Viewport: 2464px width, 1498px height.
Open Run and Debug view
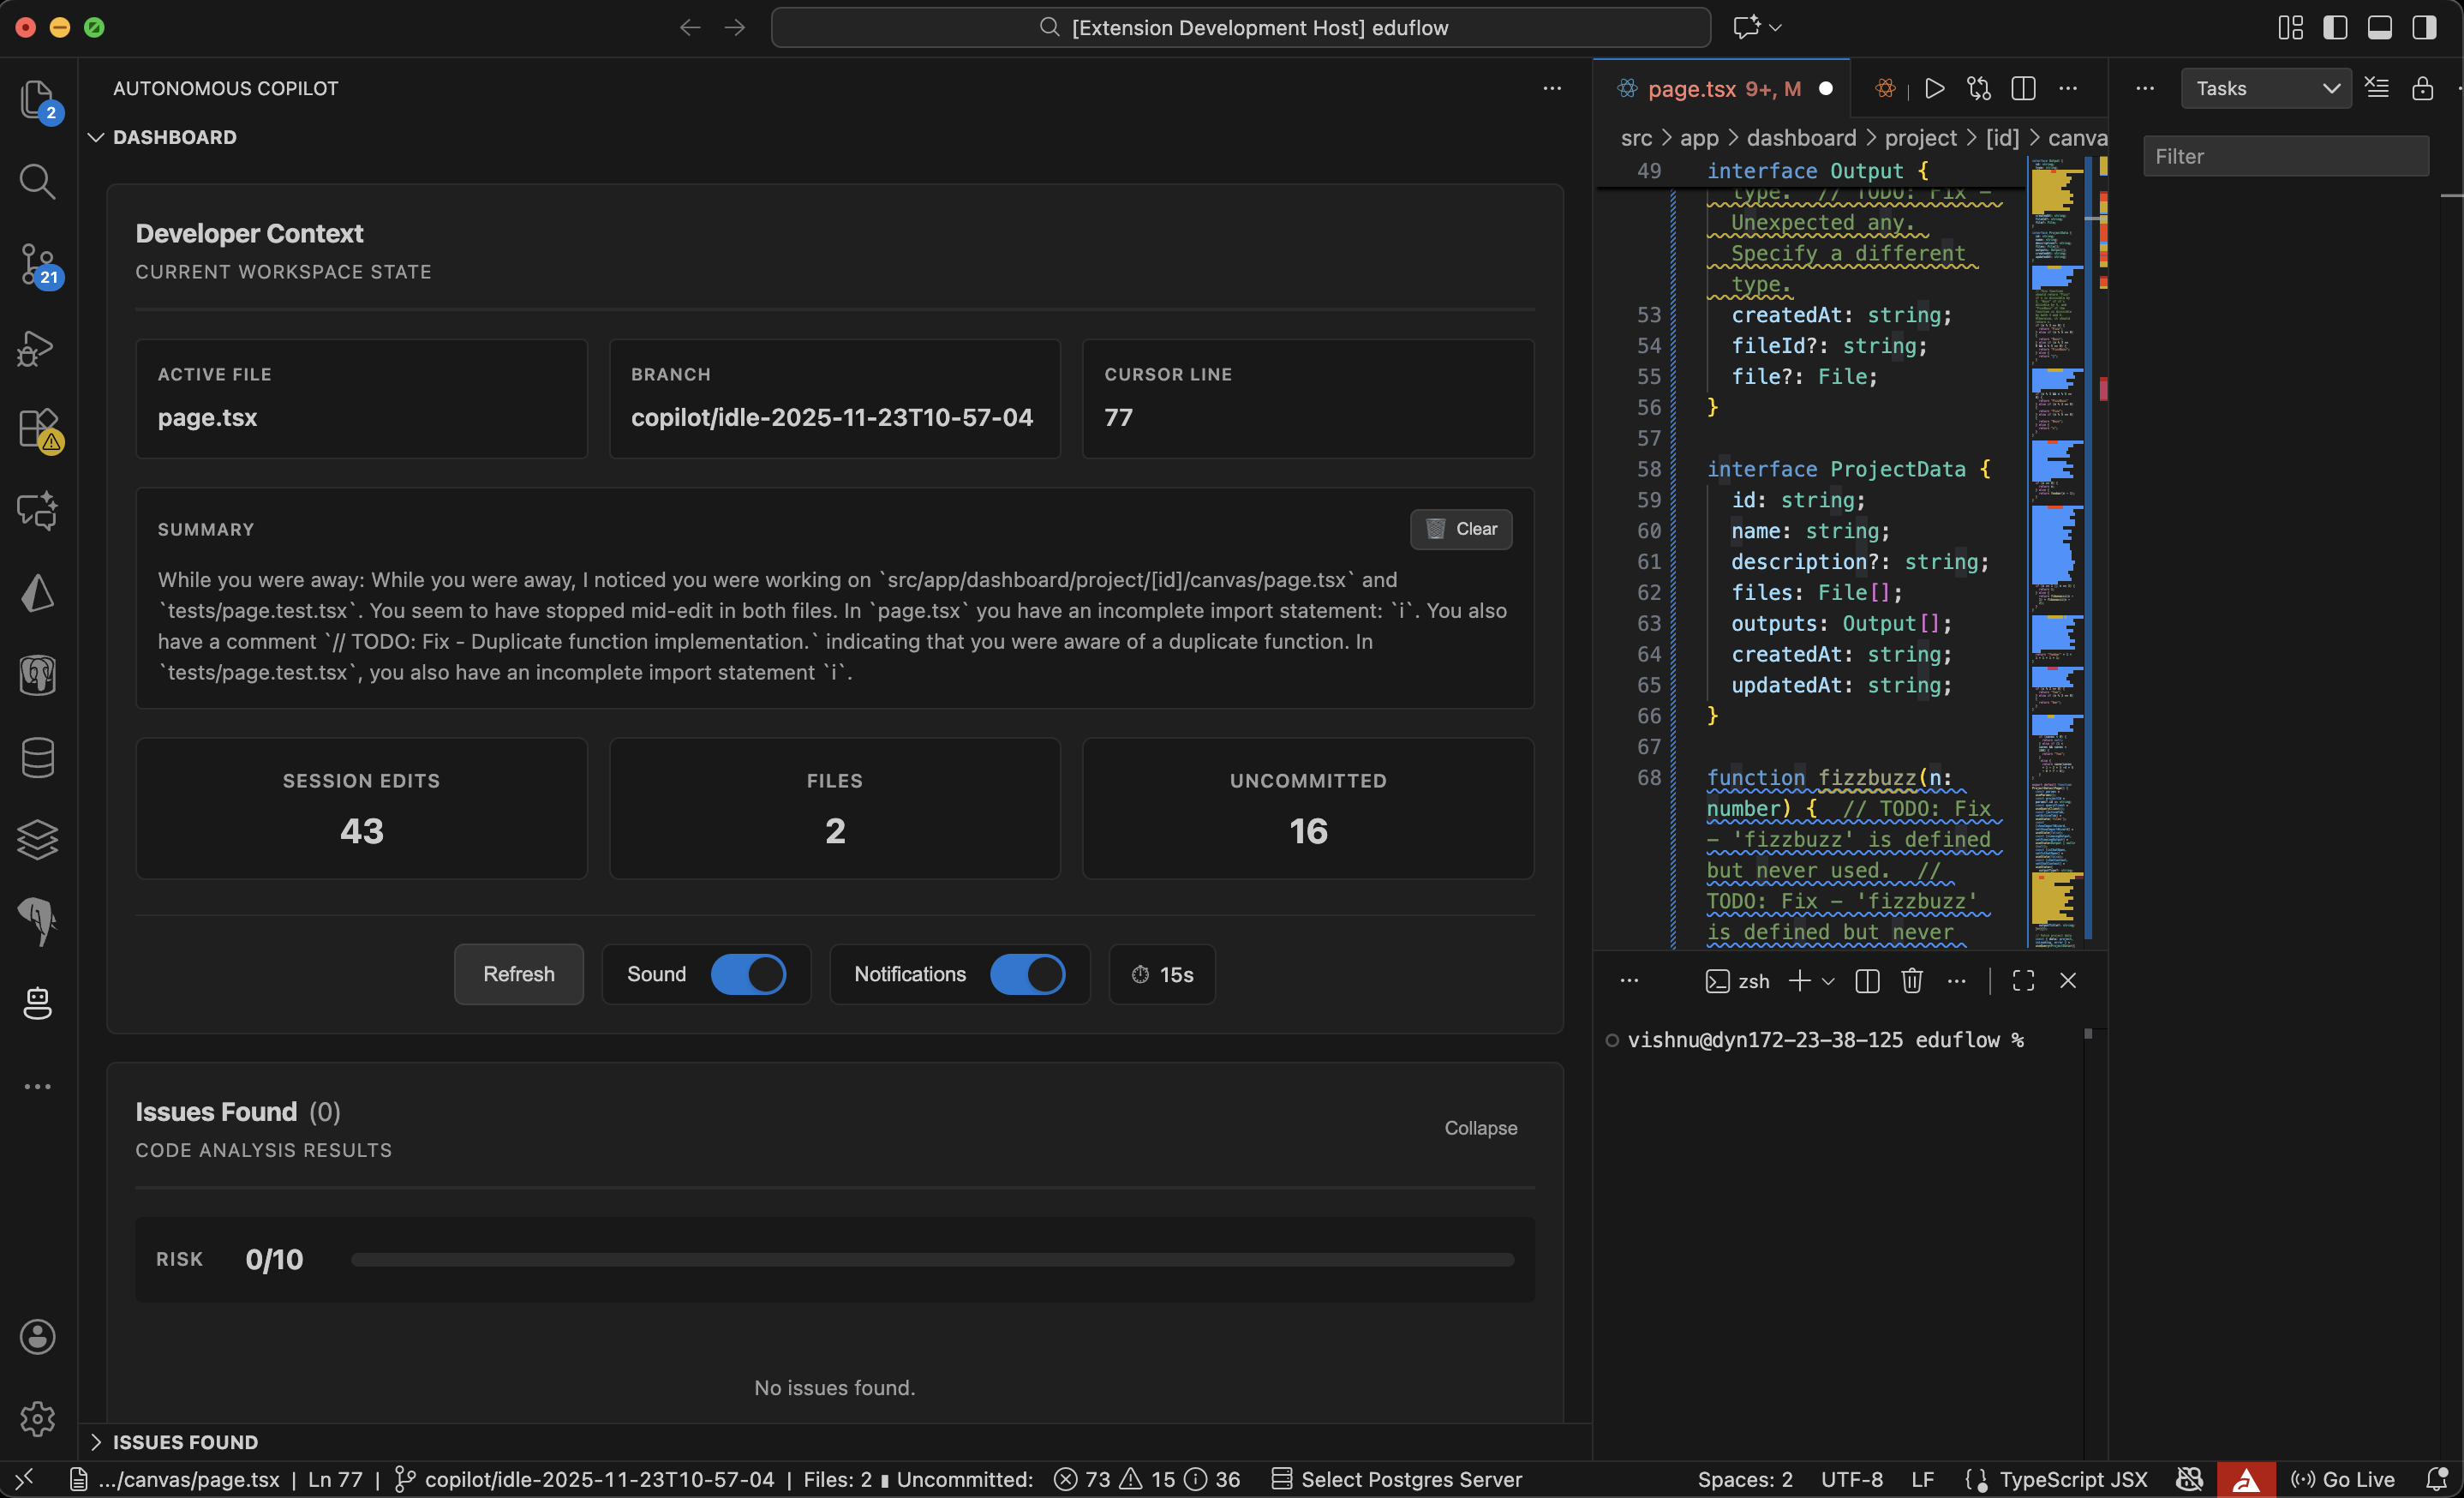click(x=37, y=348)
